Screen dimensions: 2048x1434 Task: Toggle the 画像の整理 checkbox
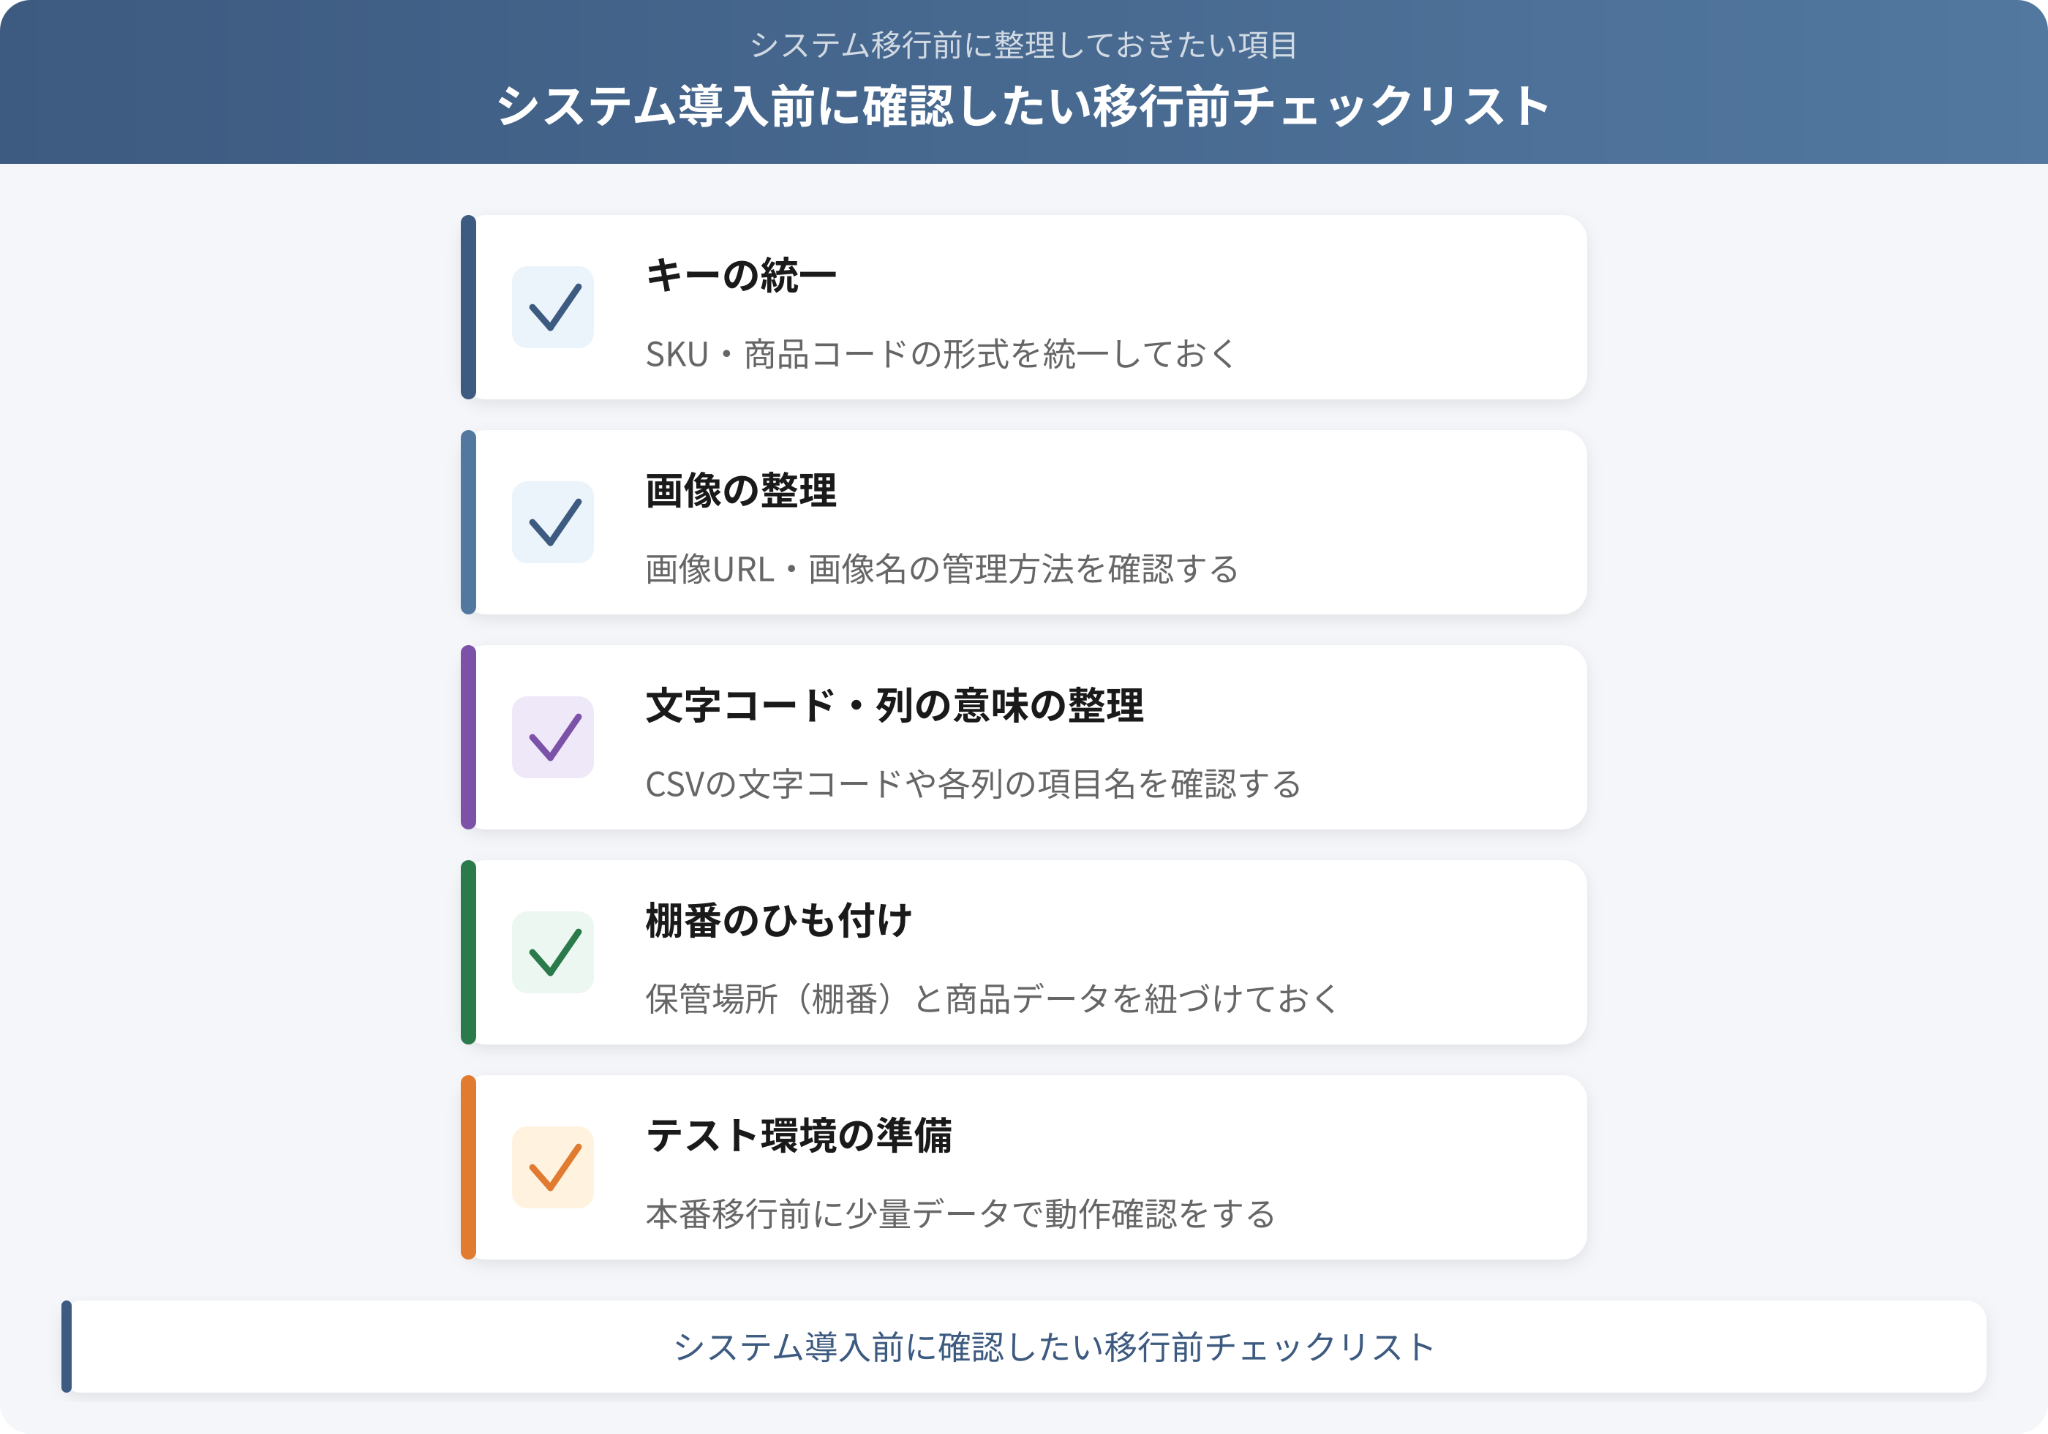pyautogui.click(x=553, y=522)
